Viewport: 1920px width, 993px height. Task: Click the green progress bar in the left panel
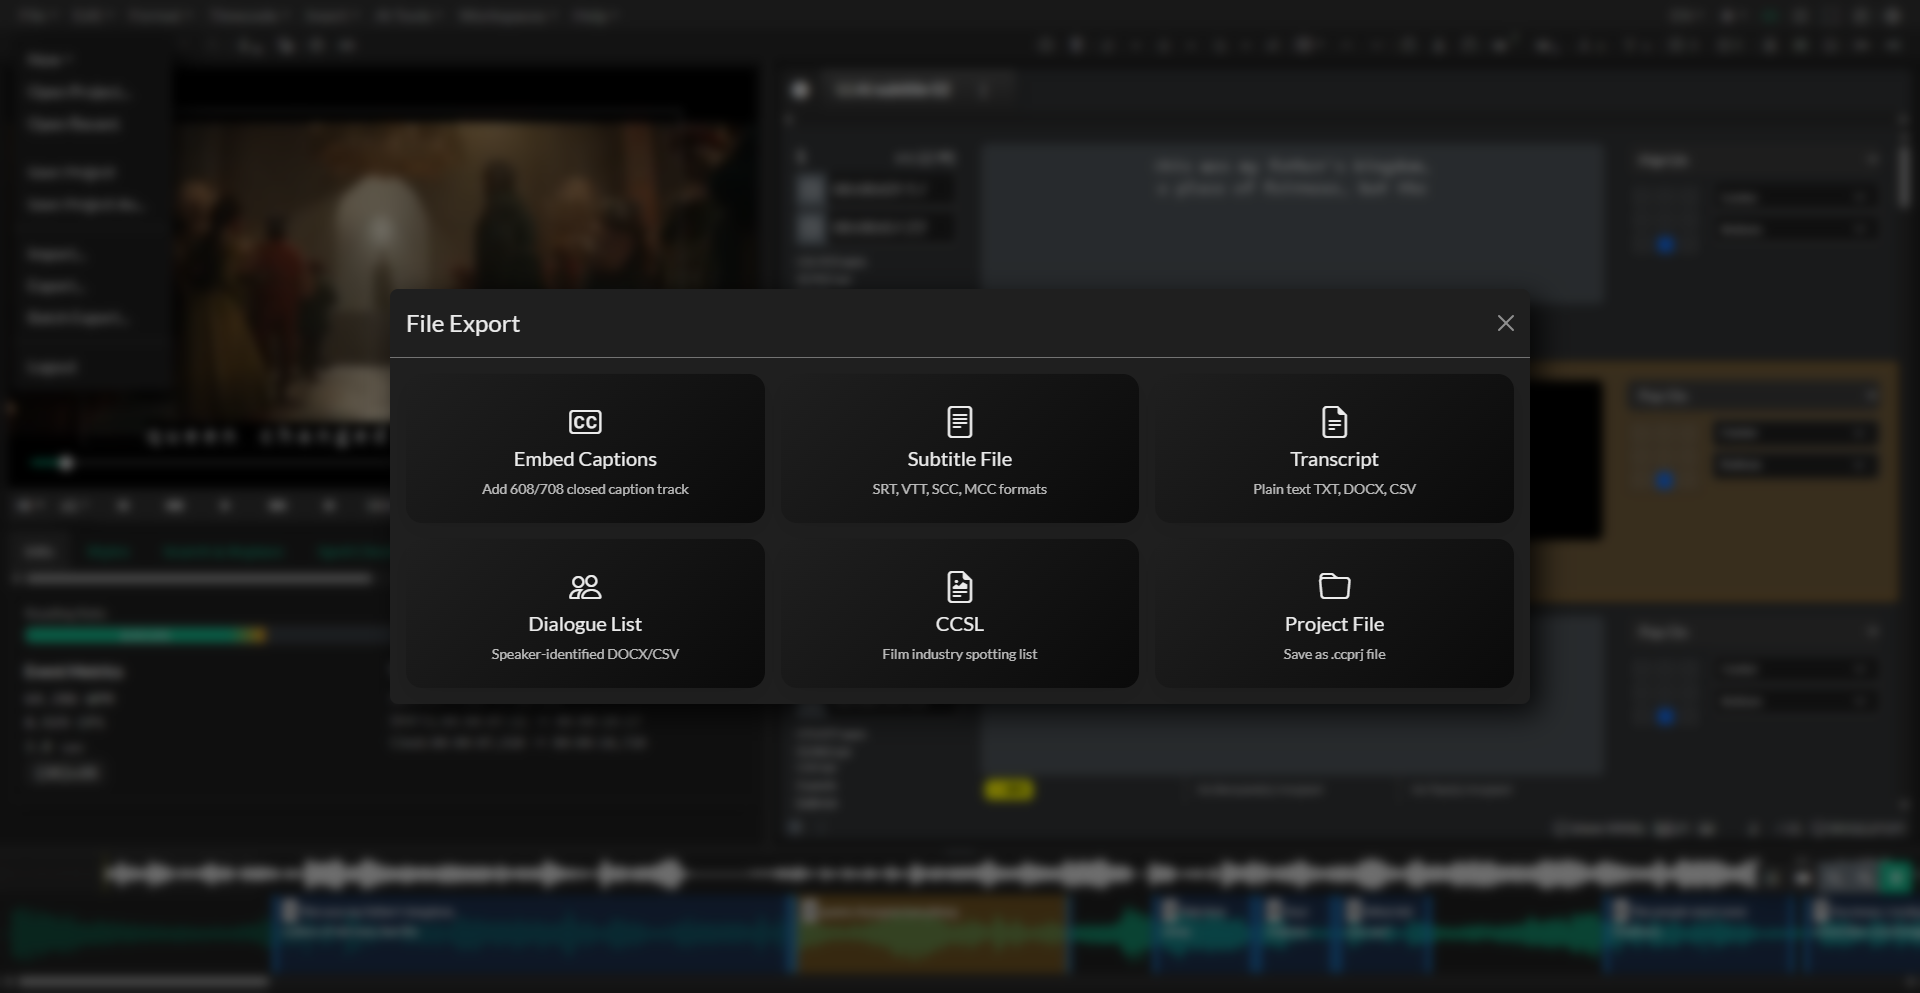pyautogui.click(x=145, y=635)
